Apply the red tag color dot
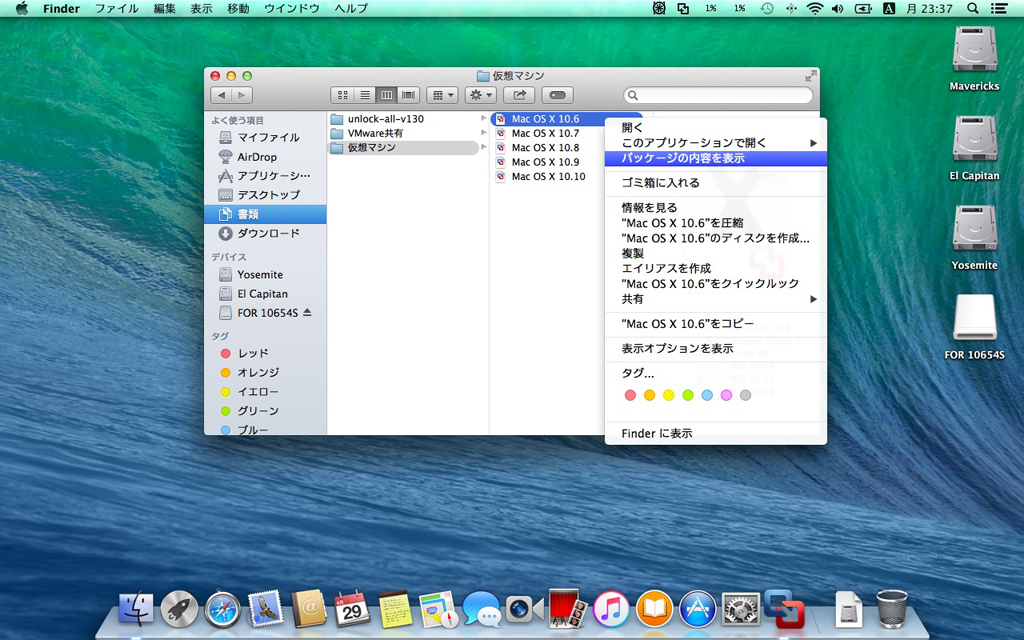 coord(630,395)
